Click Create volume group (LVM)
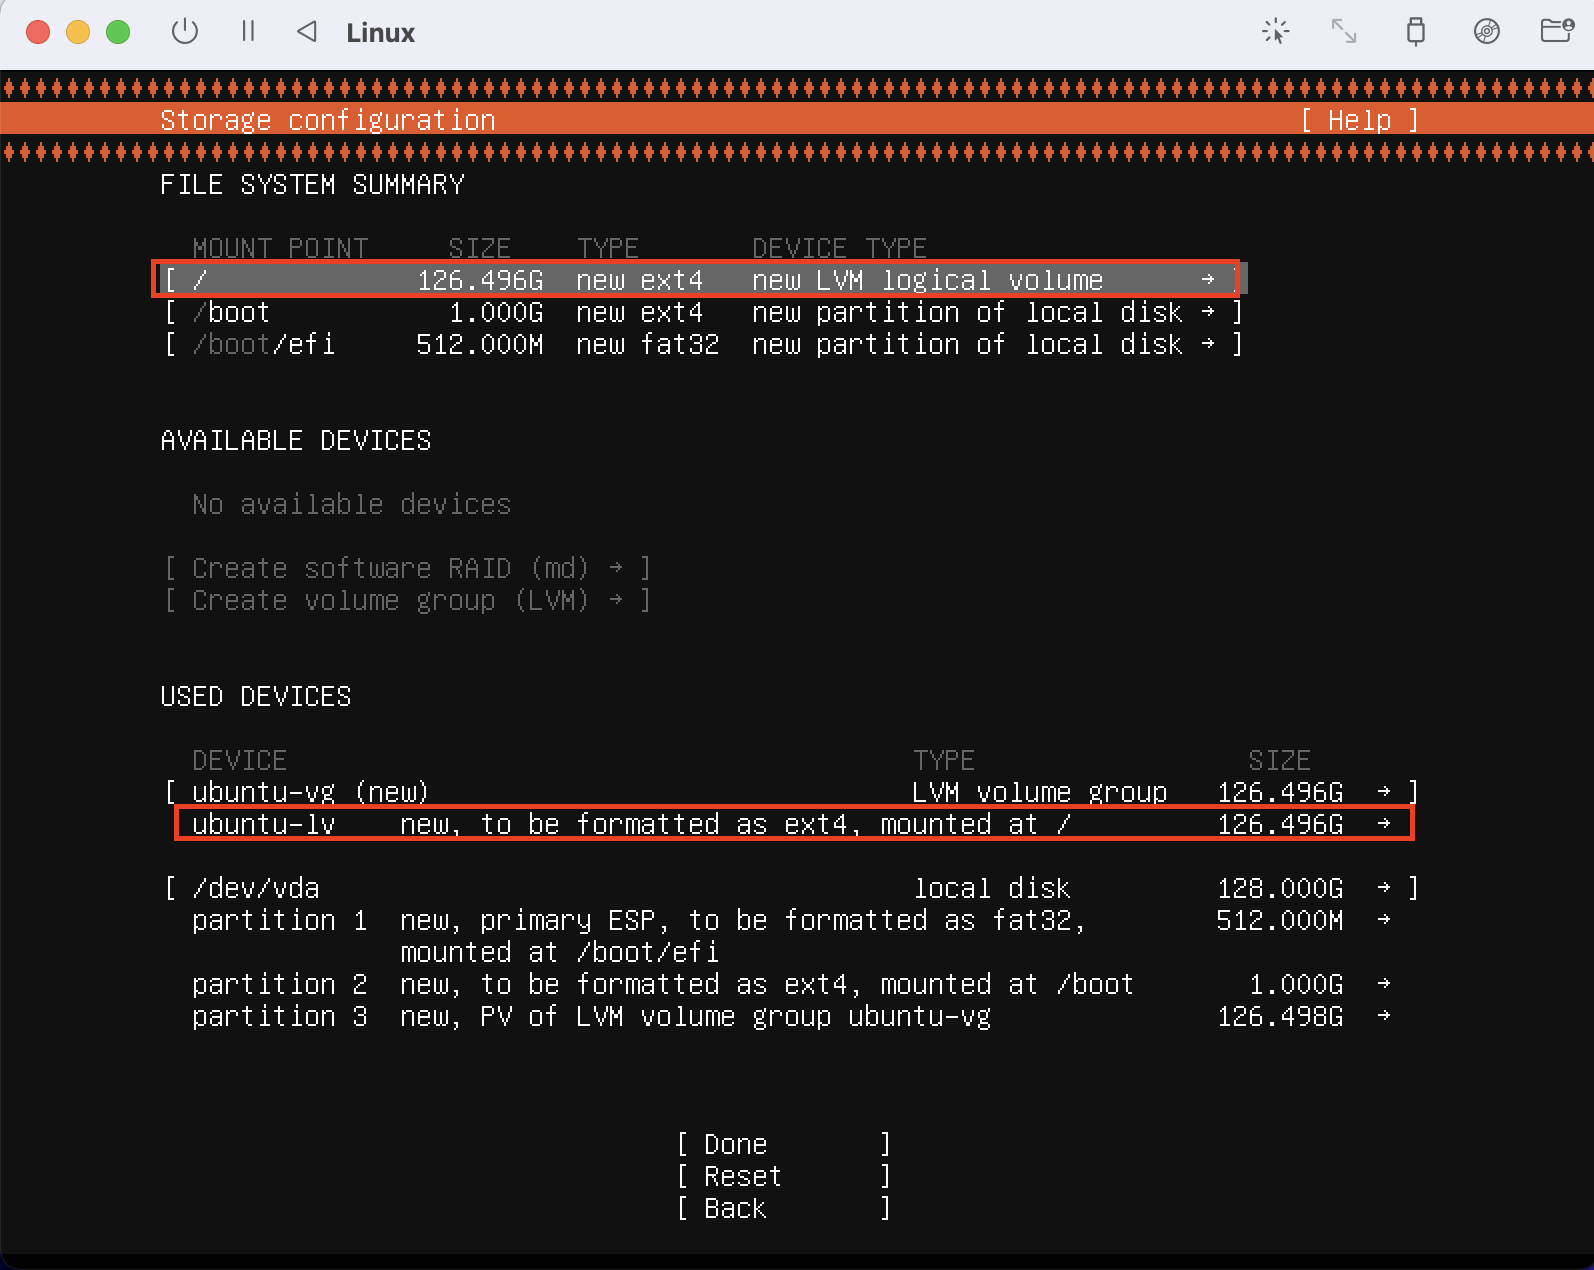This screenshot has height=1270, width=1594. (407, 600)
